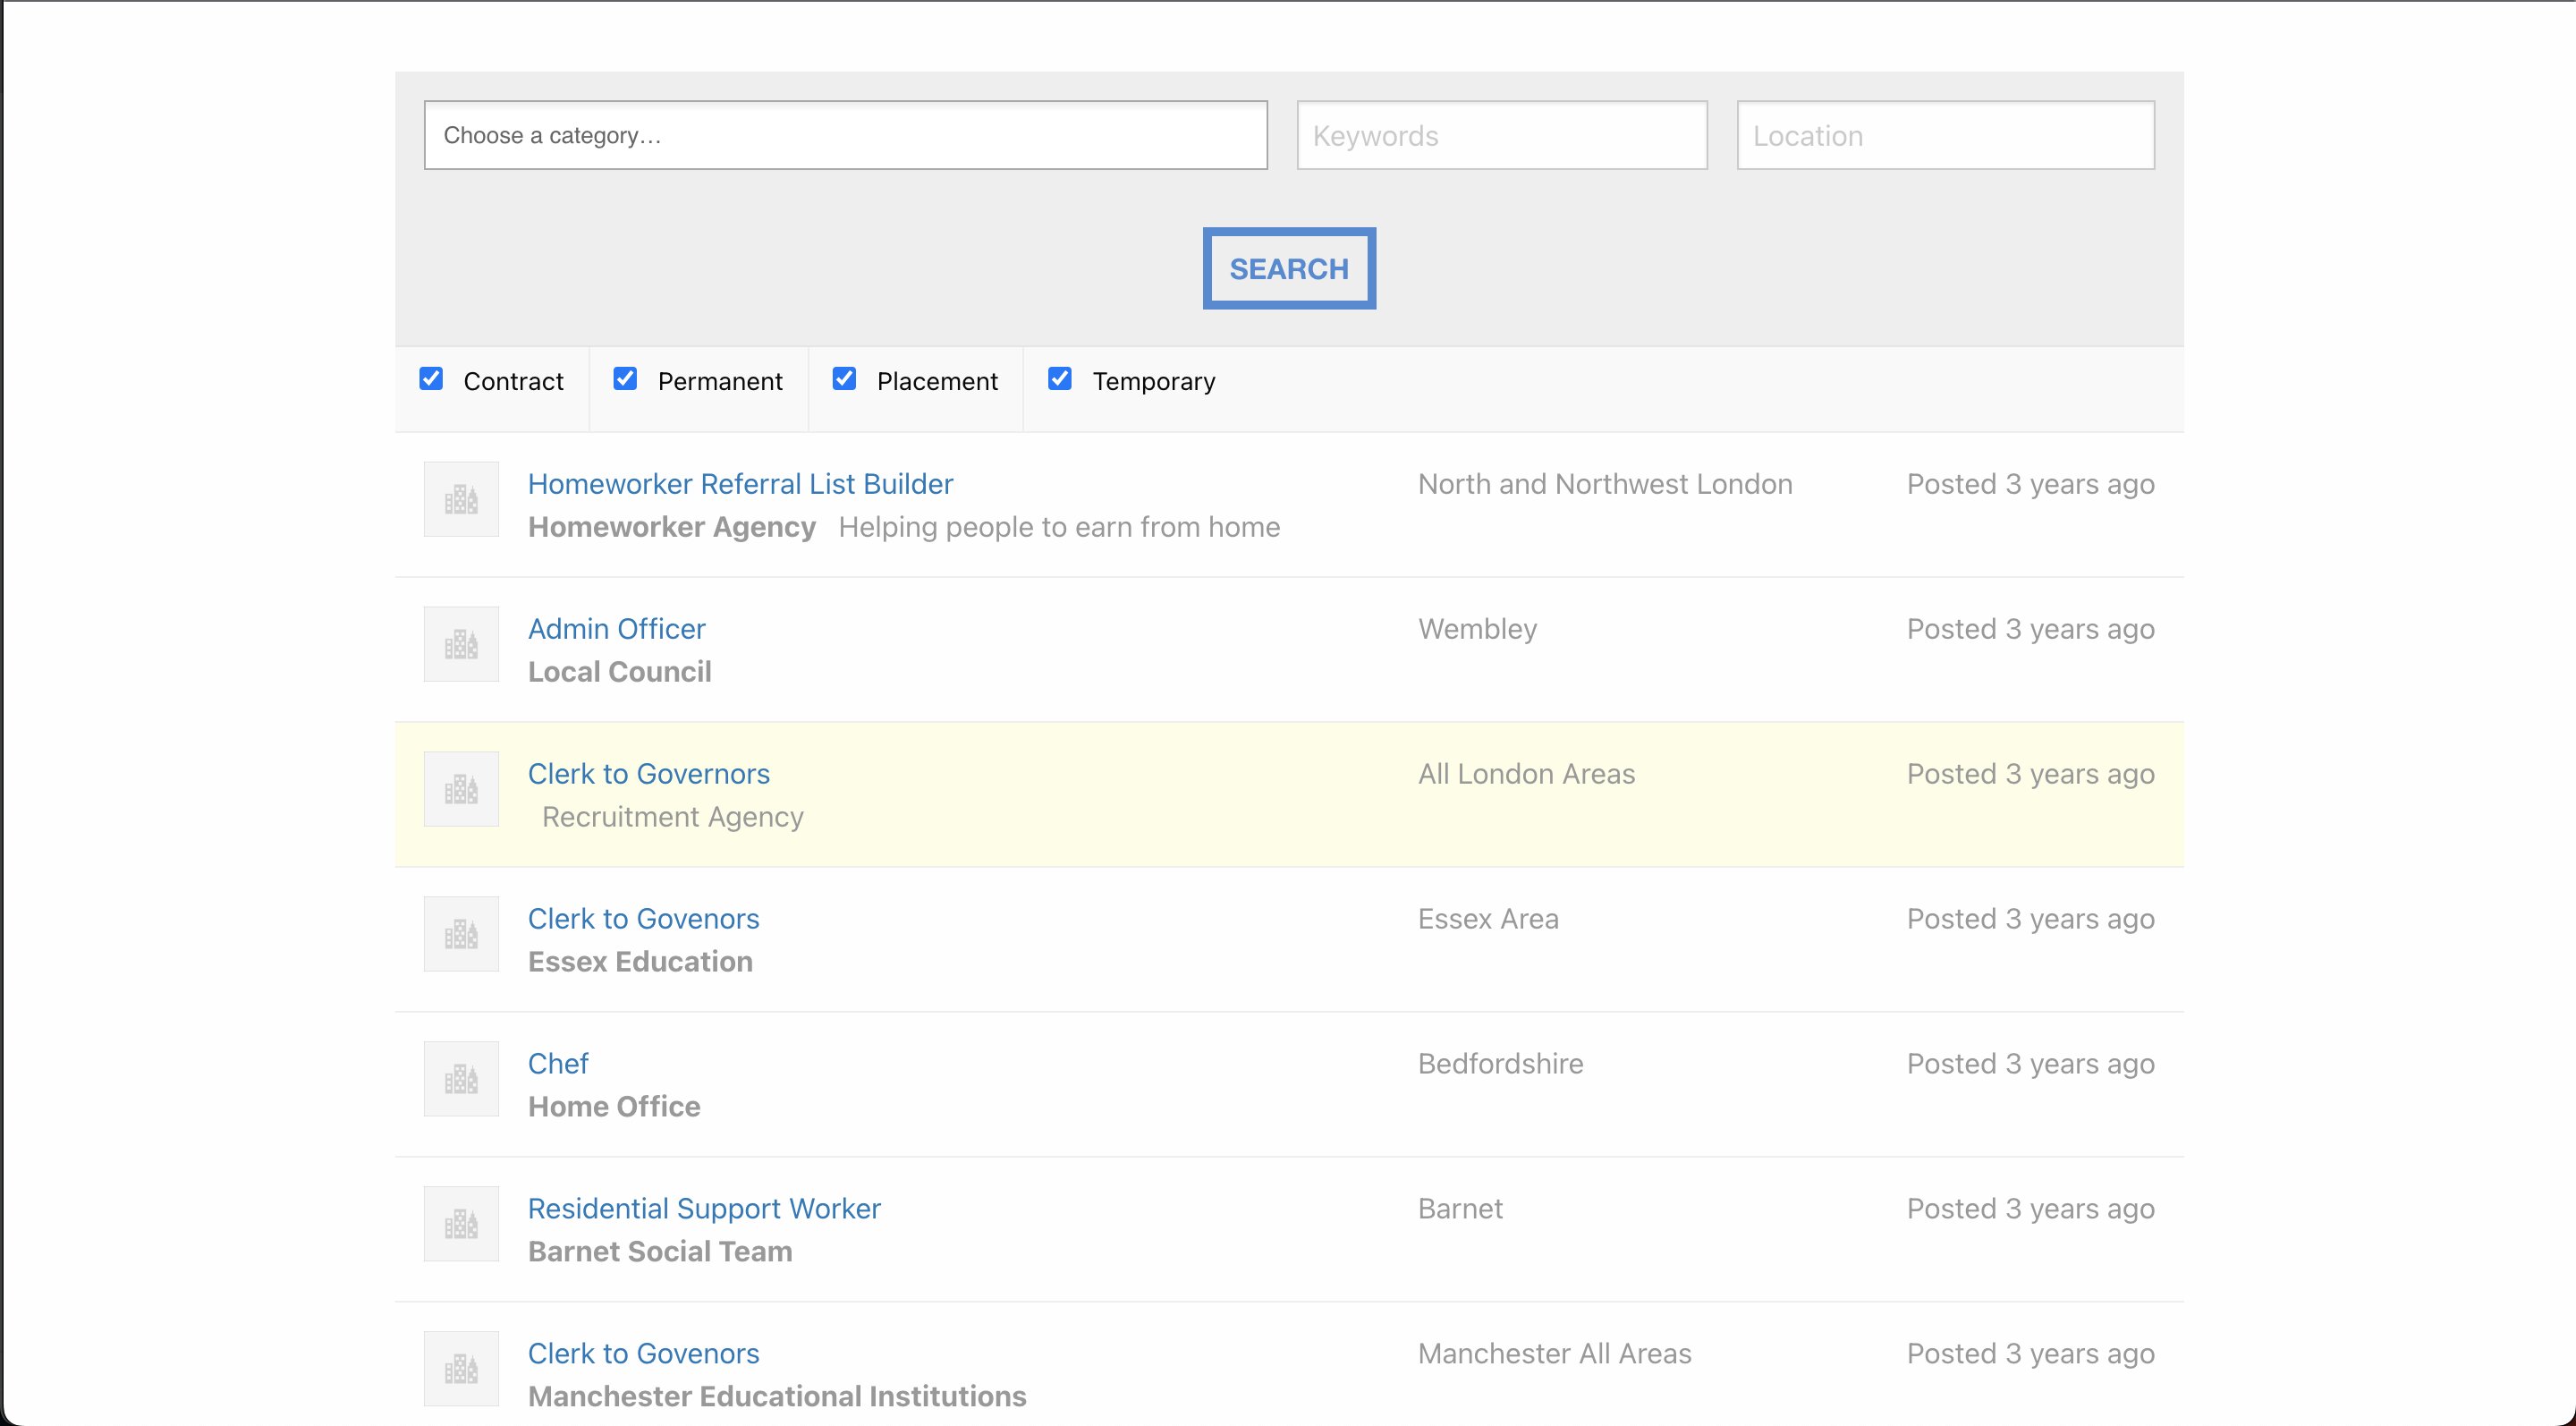Focus the Keywords search field
The image size is (2576, 1426).
click(1502, 135)
